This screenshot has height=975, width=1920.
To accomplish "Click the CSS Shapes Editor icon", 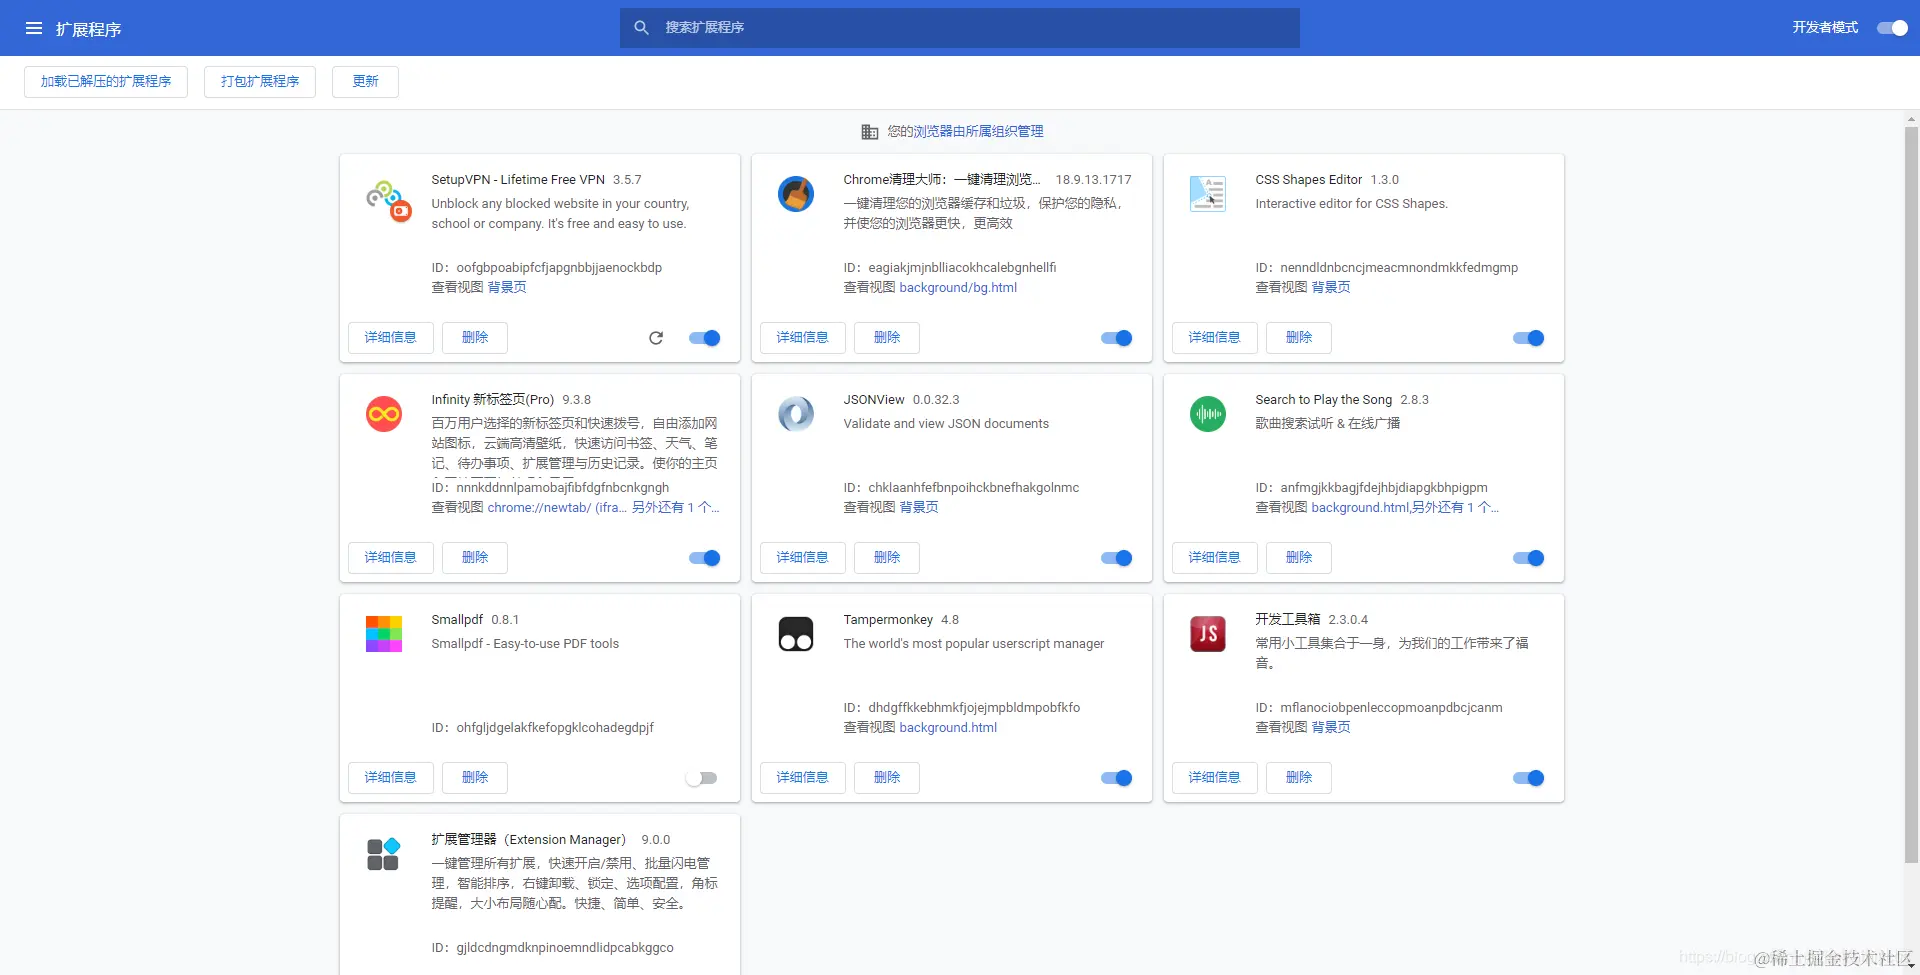I will pos(1208,194).
